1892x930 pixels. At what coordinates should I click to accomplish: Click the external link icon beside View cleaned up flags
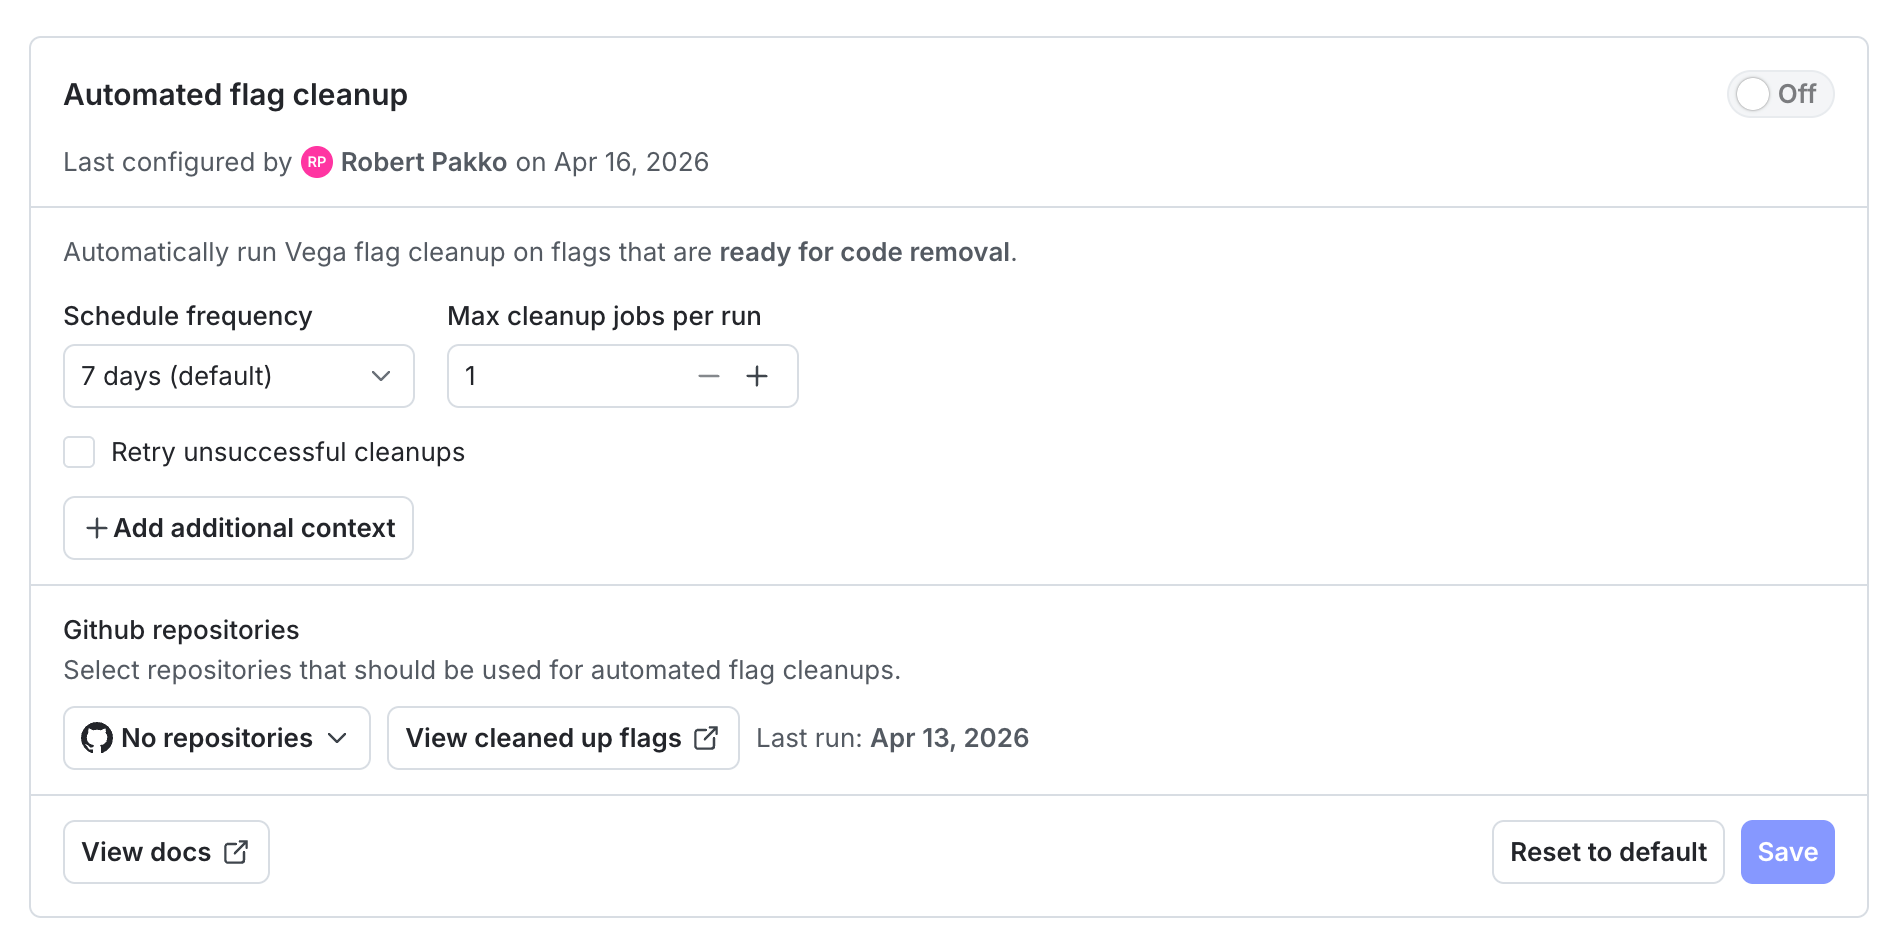click(x=707, y=737)
